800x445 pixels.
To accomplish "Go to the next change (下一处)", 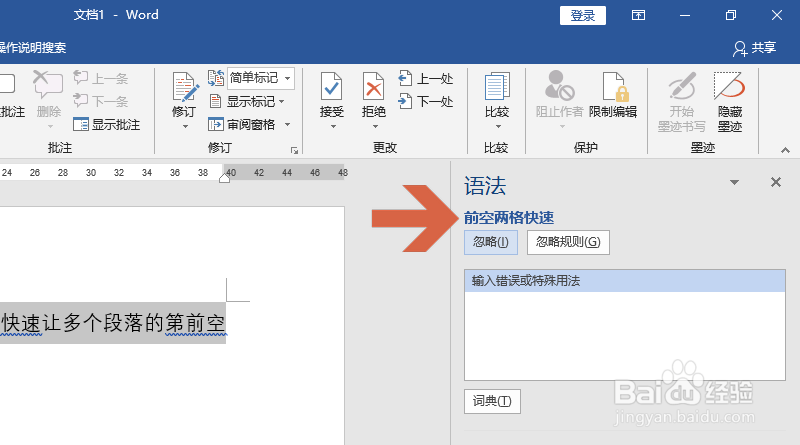I will tap(426, 101).
